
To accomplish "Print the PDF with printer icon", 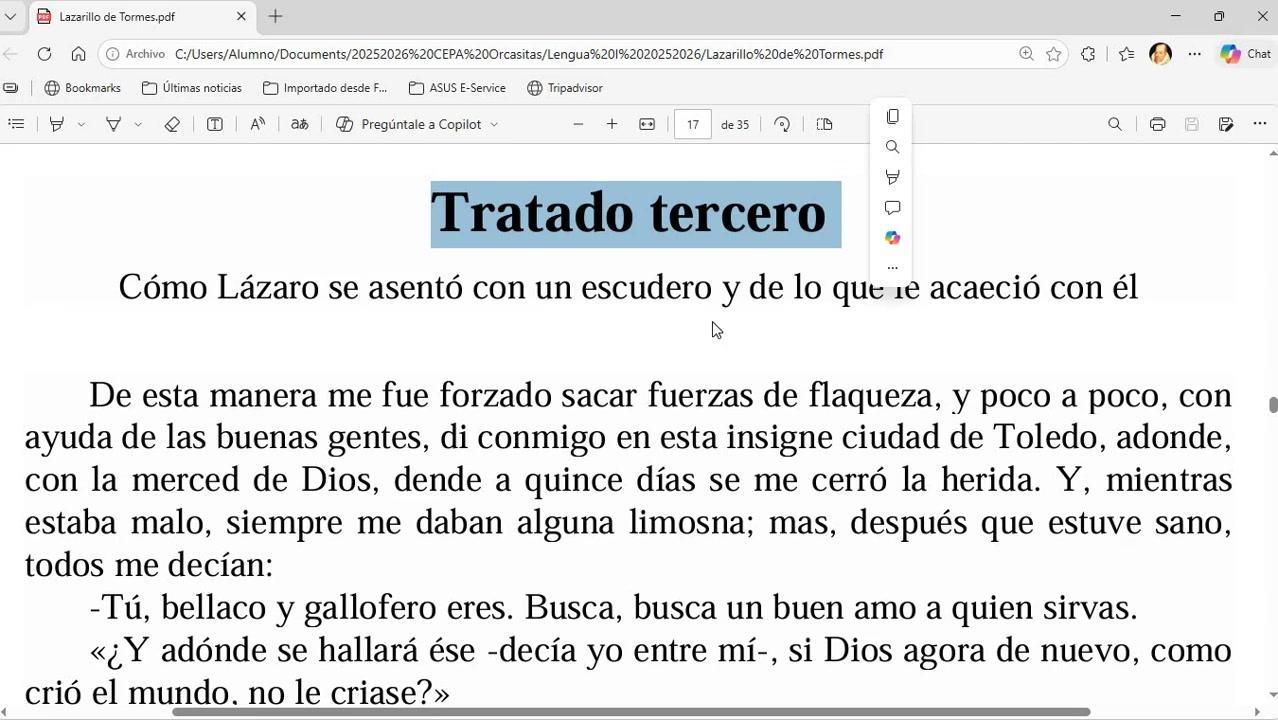I will 1157,124.
